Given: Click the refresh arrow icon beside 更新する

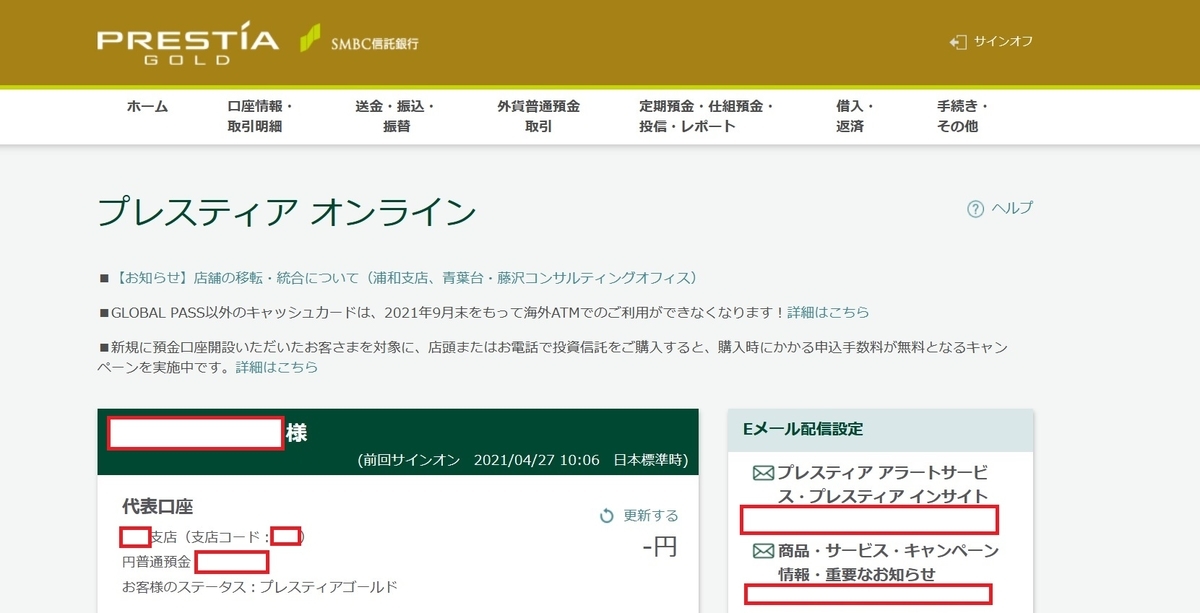Looking at the screenshot, I should tap(606, 516).
